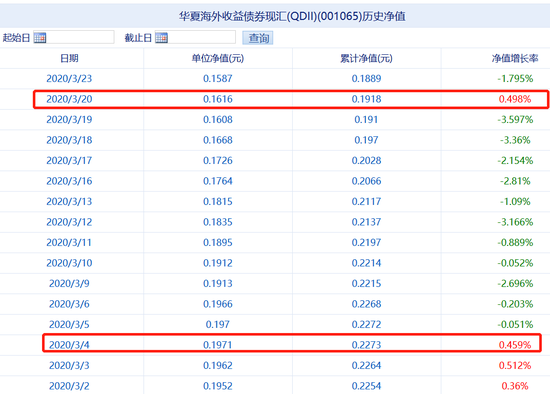
Task: Click cumulative net value 0.2028
Action: 366,161
